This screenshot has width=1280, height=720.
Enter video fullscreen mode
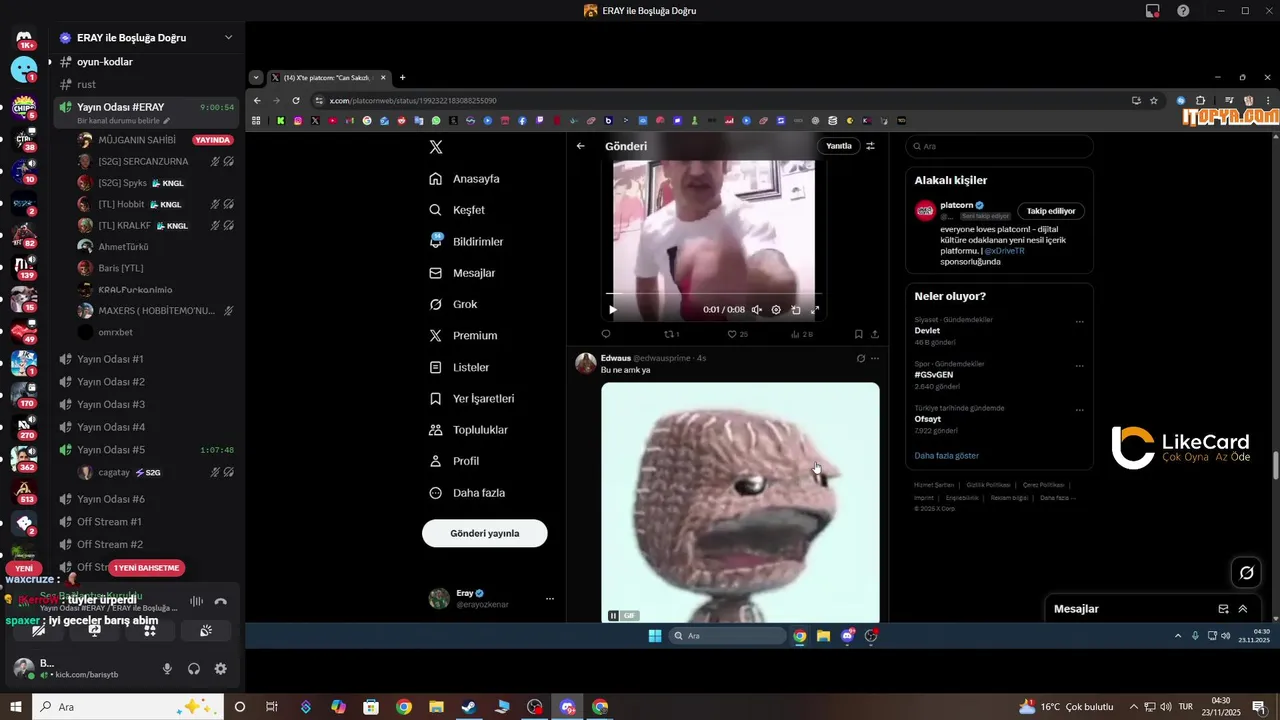pos(815,310)
